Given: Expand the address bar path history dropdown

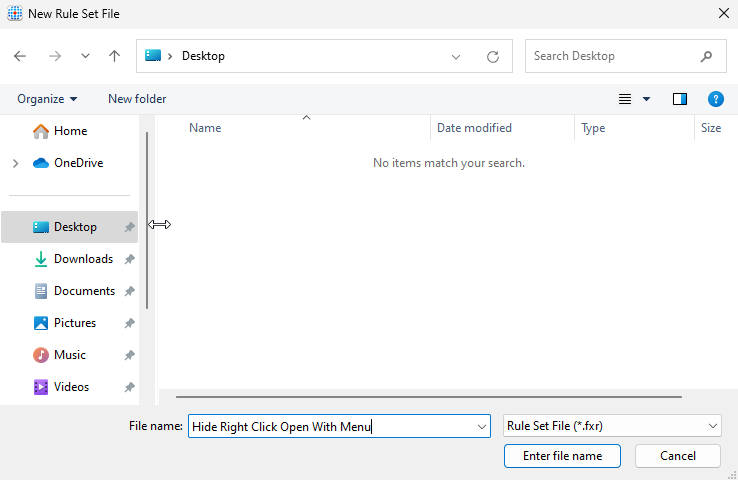Looking at the screenshot, I should click(x=456, y=57).
